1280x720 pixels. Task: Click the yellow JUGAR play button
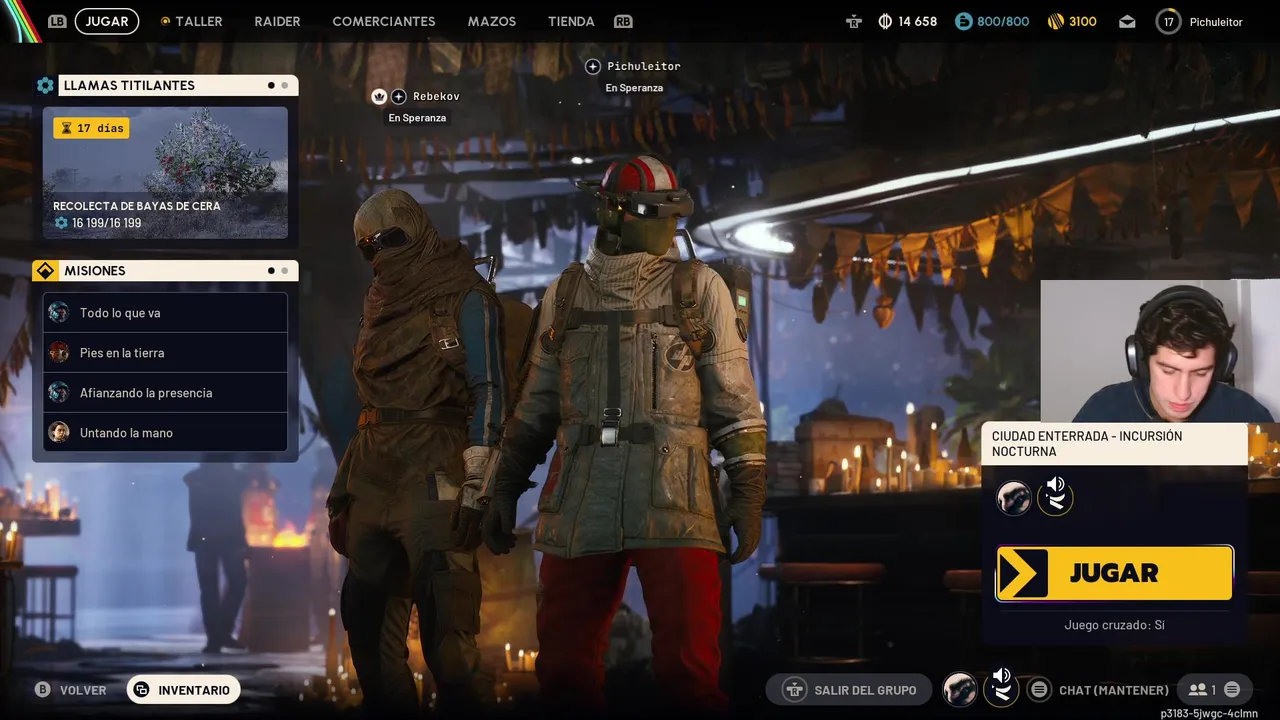pyautogui.click(x=1114, y=573)
